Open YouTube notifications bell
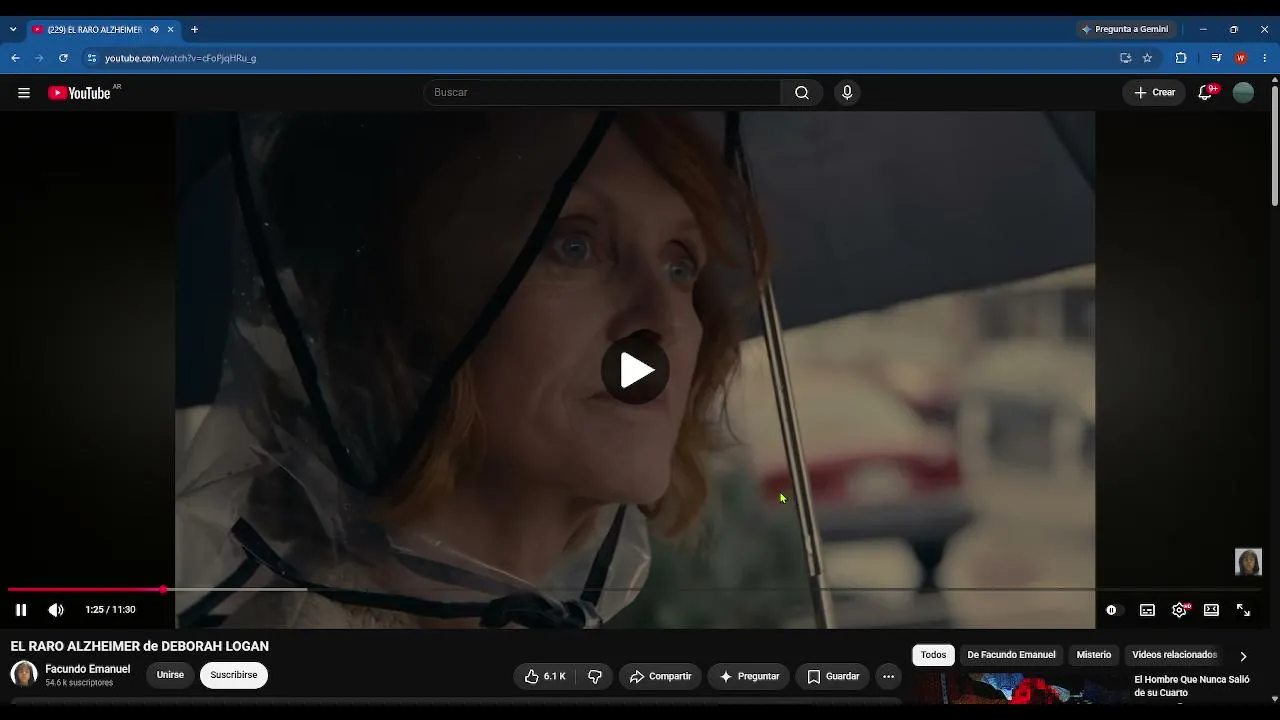 click(1206, 93)
